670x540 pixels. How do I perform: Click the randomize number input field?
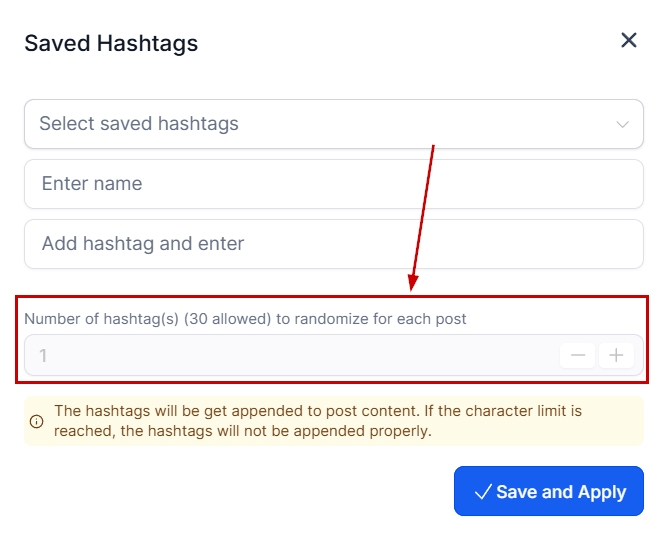pos(290,355)
